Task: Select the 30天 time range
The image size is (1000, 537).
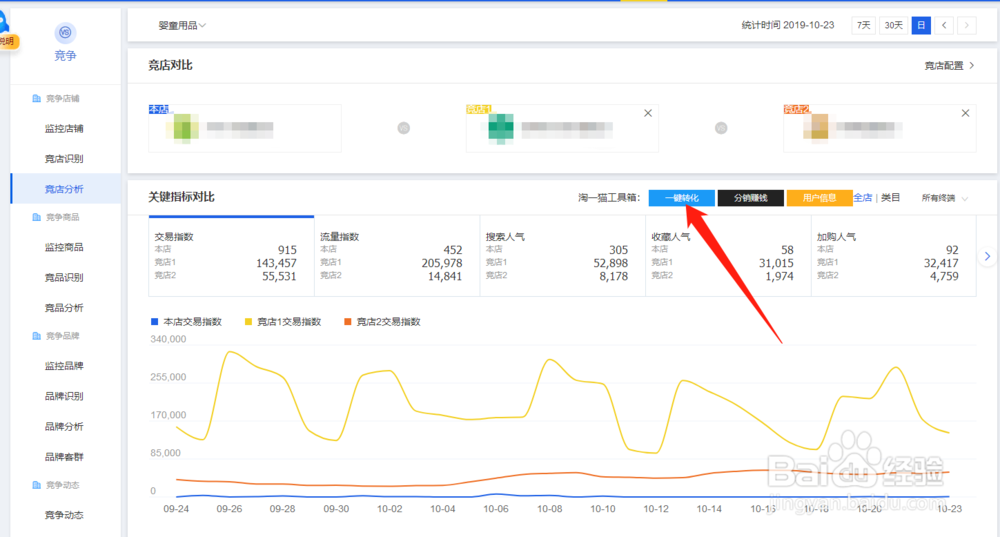Action: coord(893,26)
